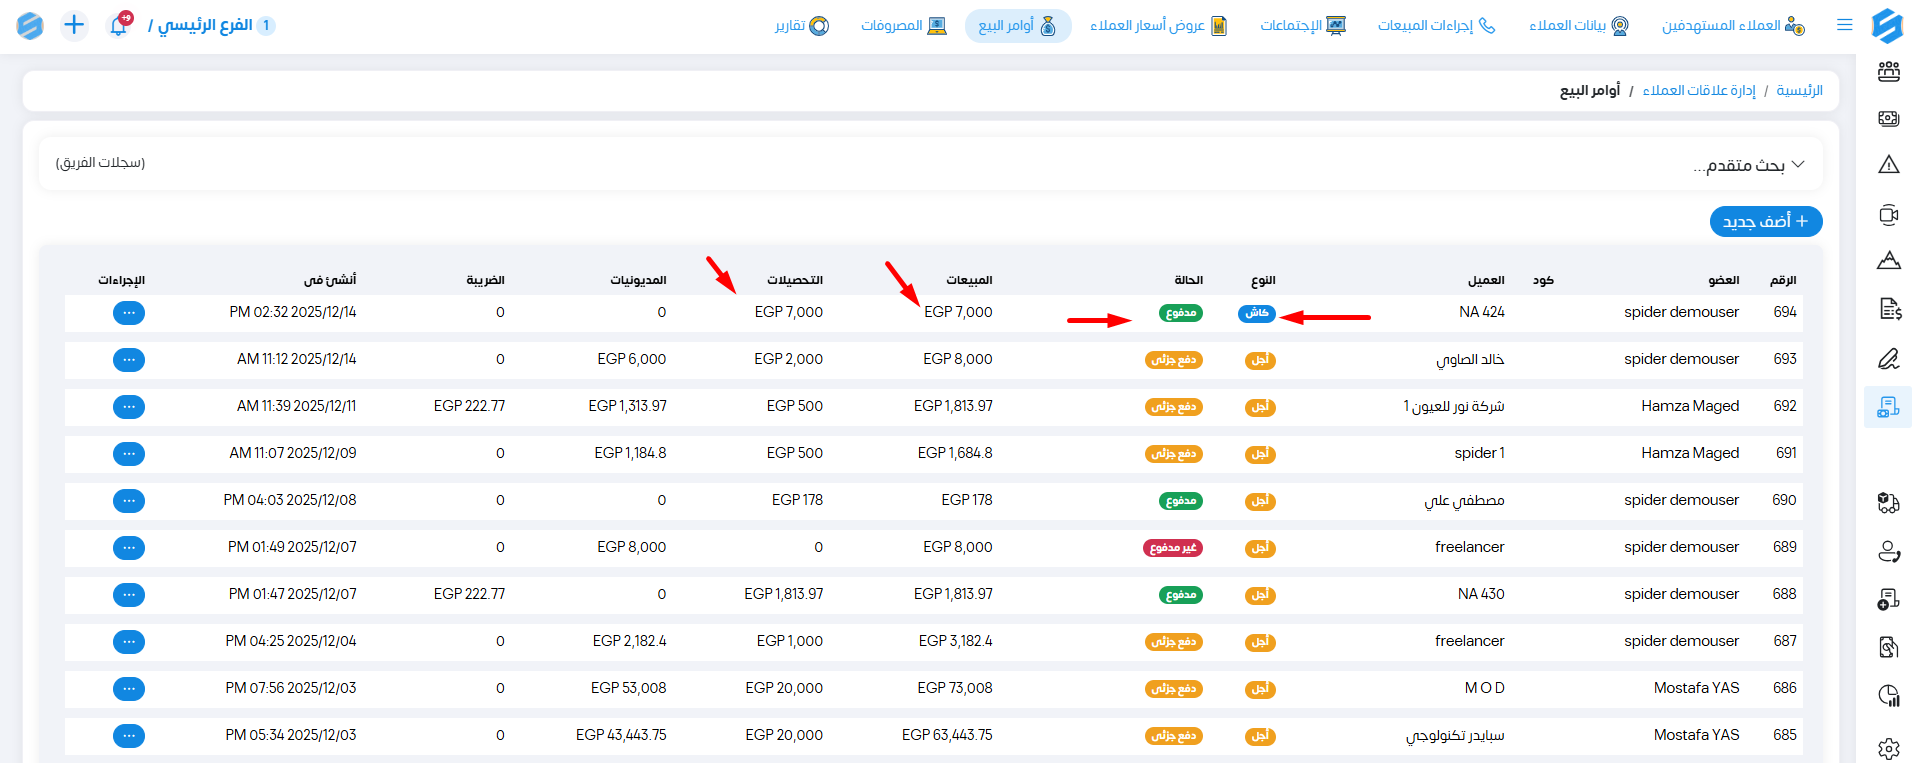Open actions menu for order 694

point(129,313)
